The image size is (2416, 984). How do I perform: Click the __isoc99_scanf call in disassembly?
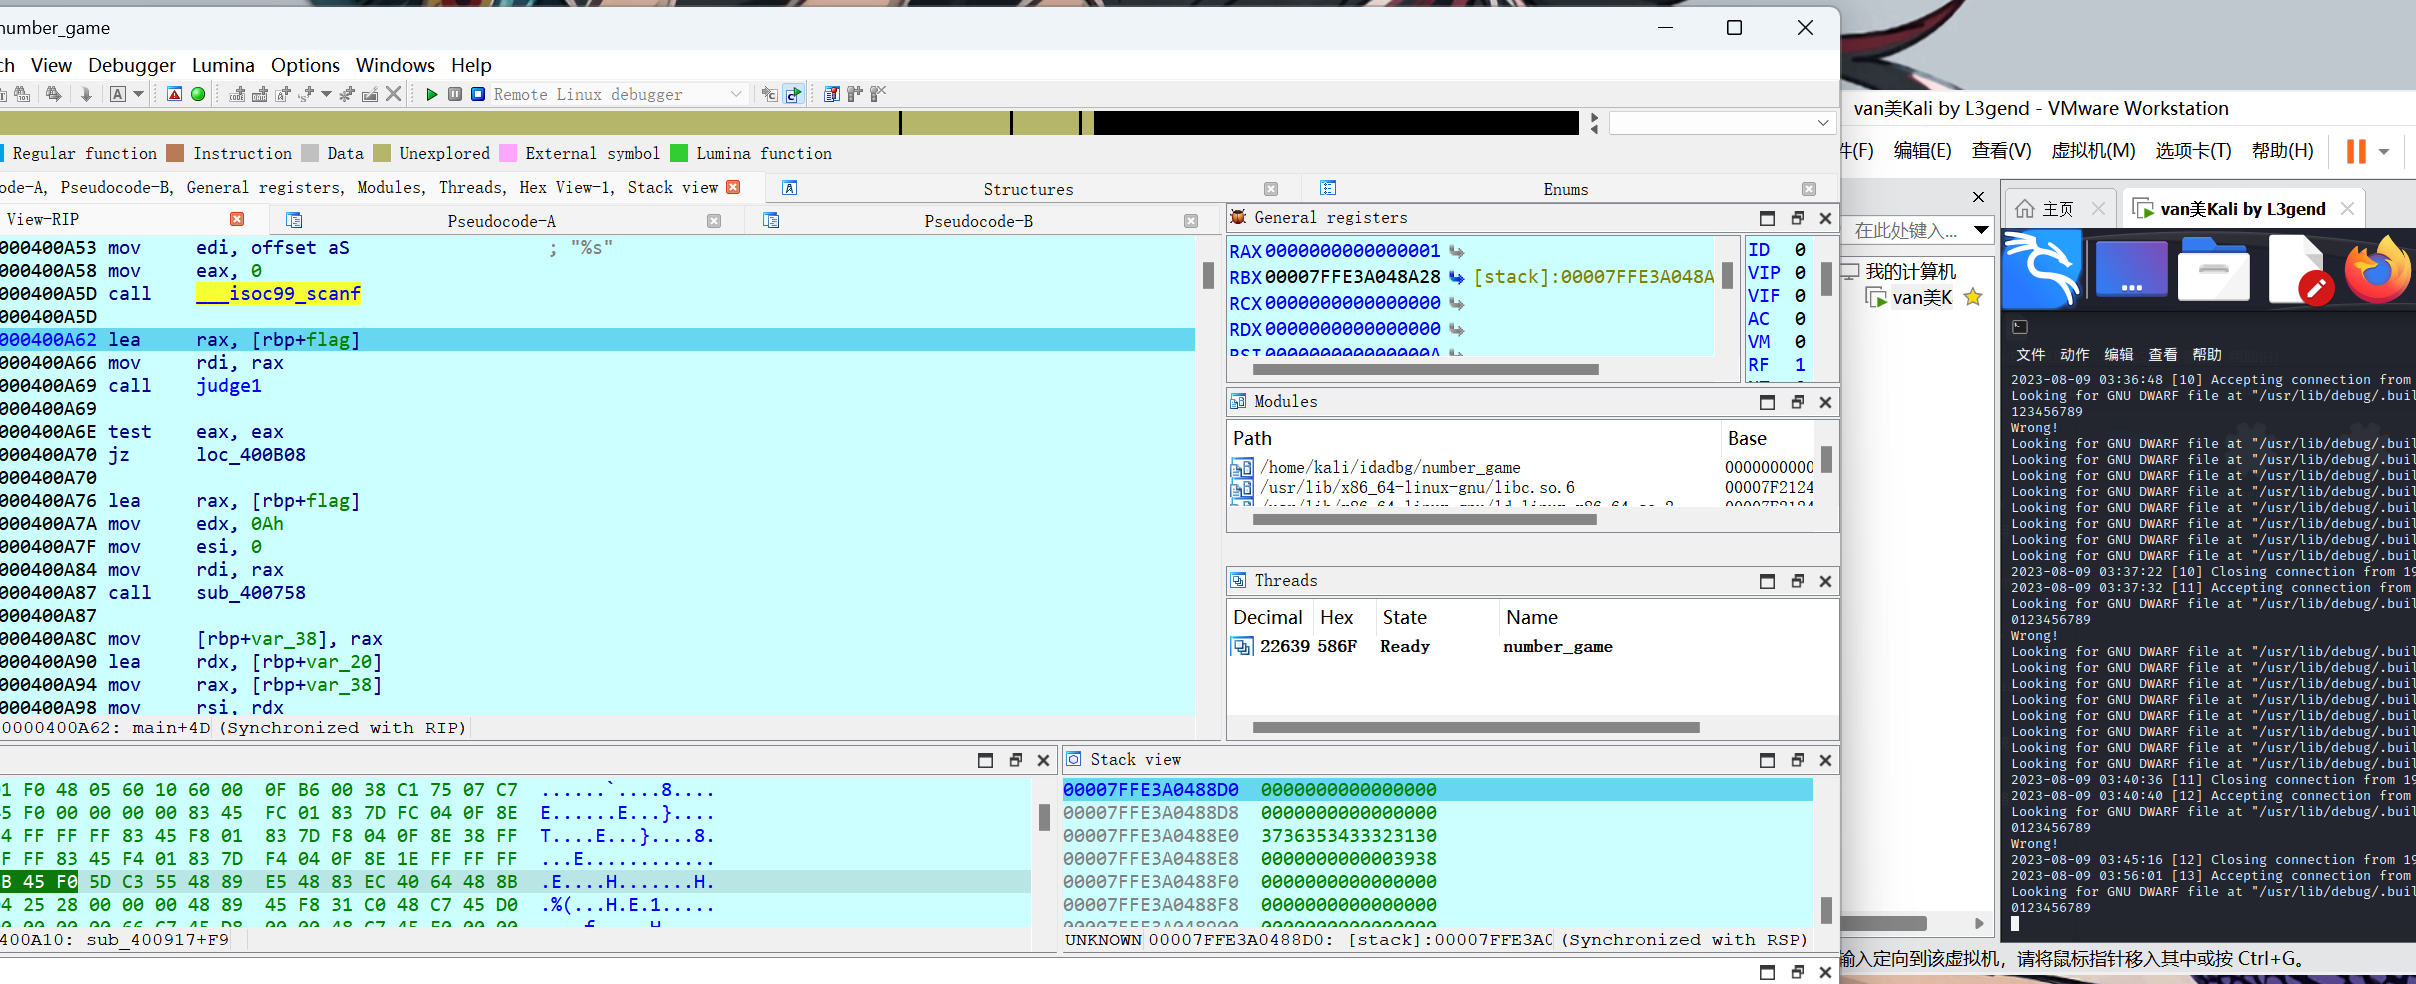tap(279, 294)
